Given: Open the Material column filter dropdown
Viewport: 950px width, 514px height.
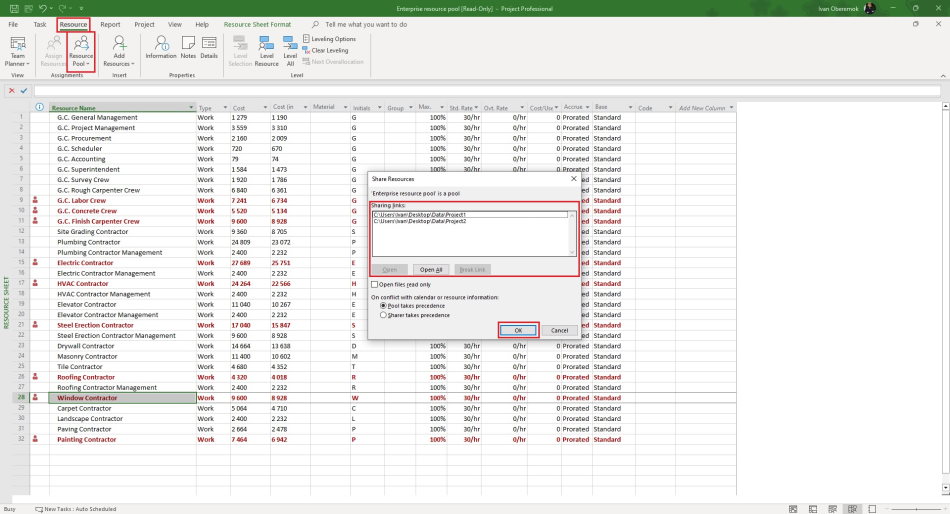Looking at the screenshot, I should tap(345, 107).
